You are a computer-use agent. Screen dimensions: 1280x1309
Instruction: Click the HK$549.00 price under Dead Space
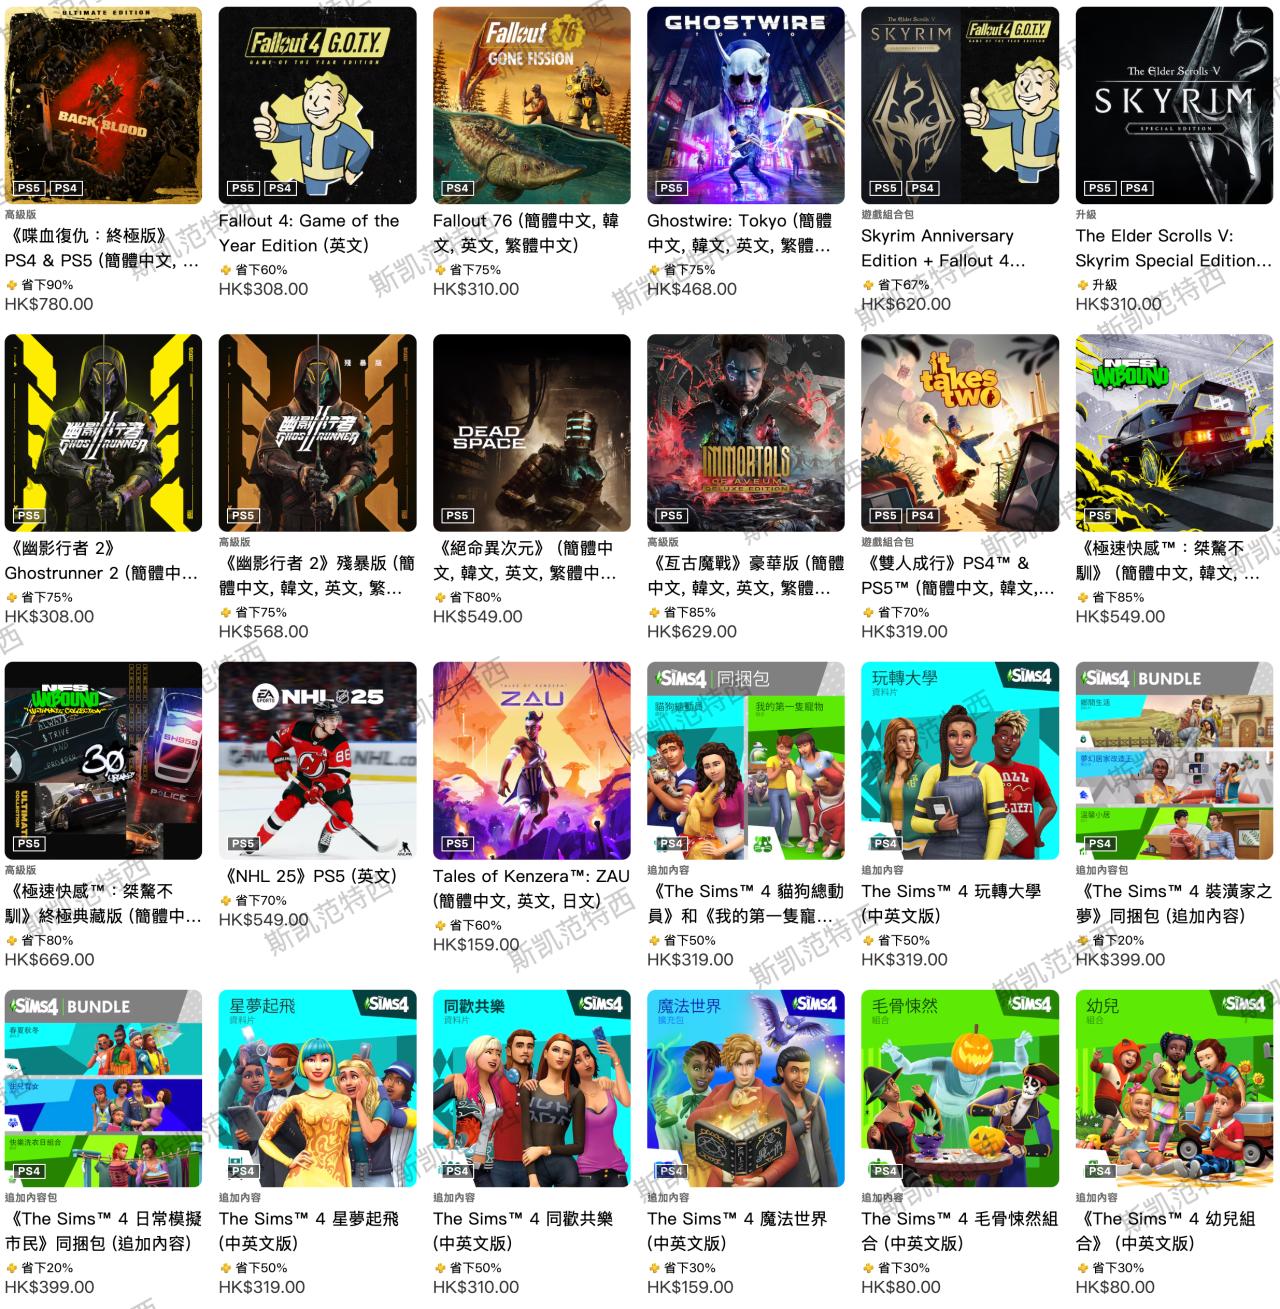coord(477,617)
